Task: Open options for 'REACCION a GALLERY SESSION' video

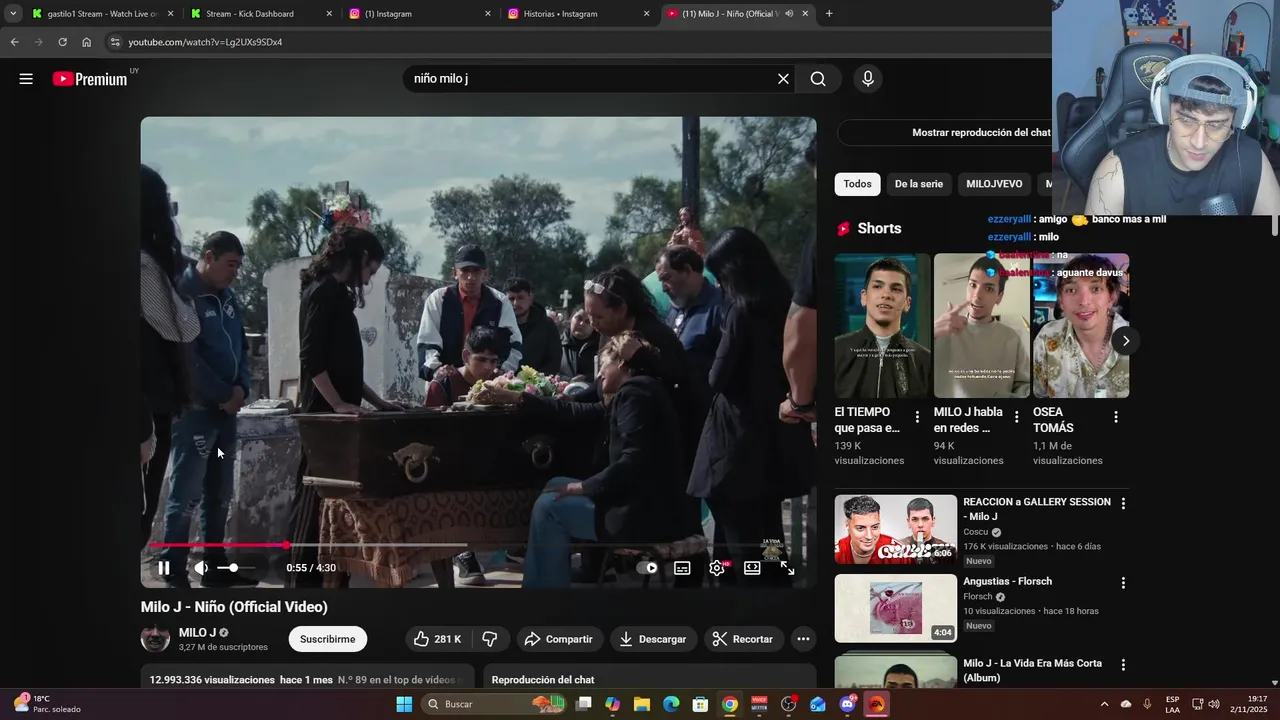Action: [1123, 504]
